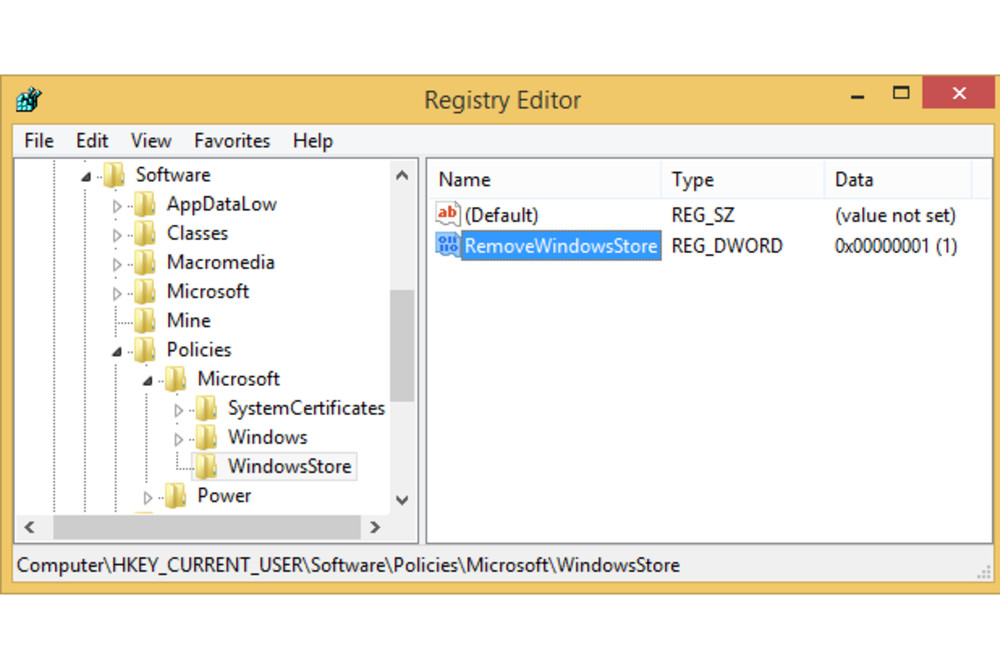Click the Power folder icon
Screen dimensions: 1000x669
(x=176, y=496)
